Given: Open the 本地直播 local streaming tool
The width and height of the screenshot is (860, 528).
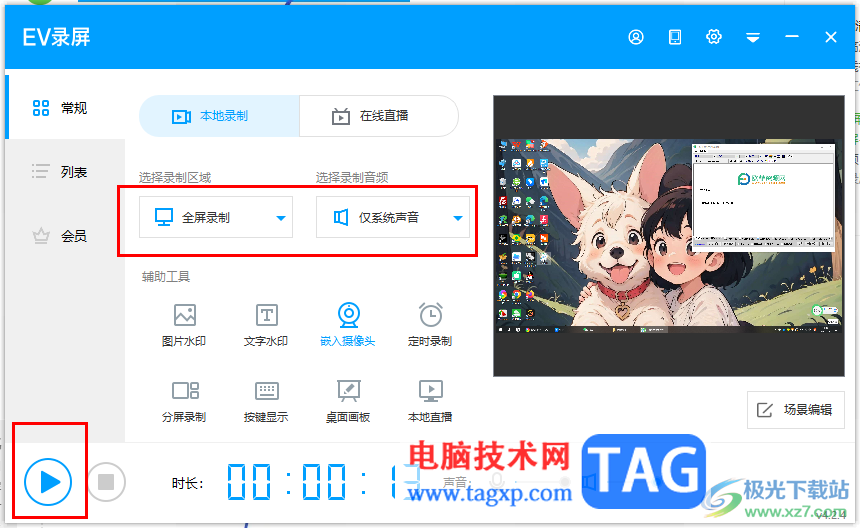Looking at the screenshot, I should click(430, 401).
